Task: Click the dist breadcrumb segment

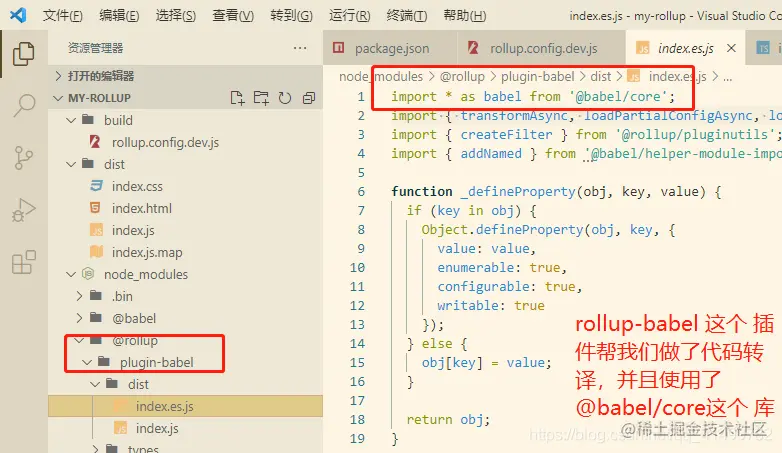Action: 600,76
